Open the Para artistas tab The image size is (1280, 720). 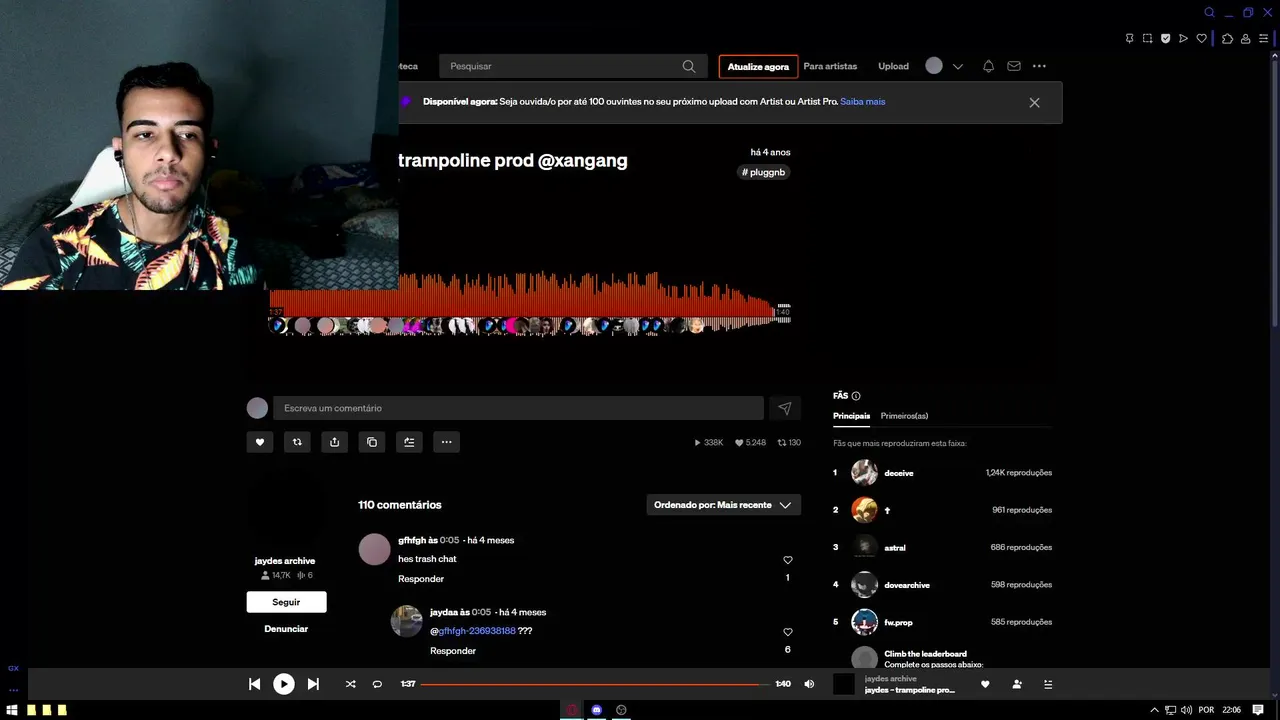pyautogui.click(x=830, y=66)
